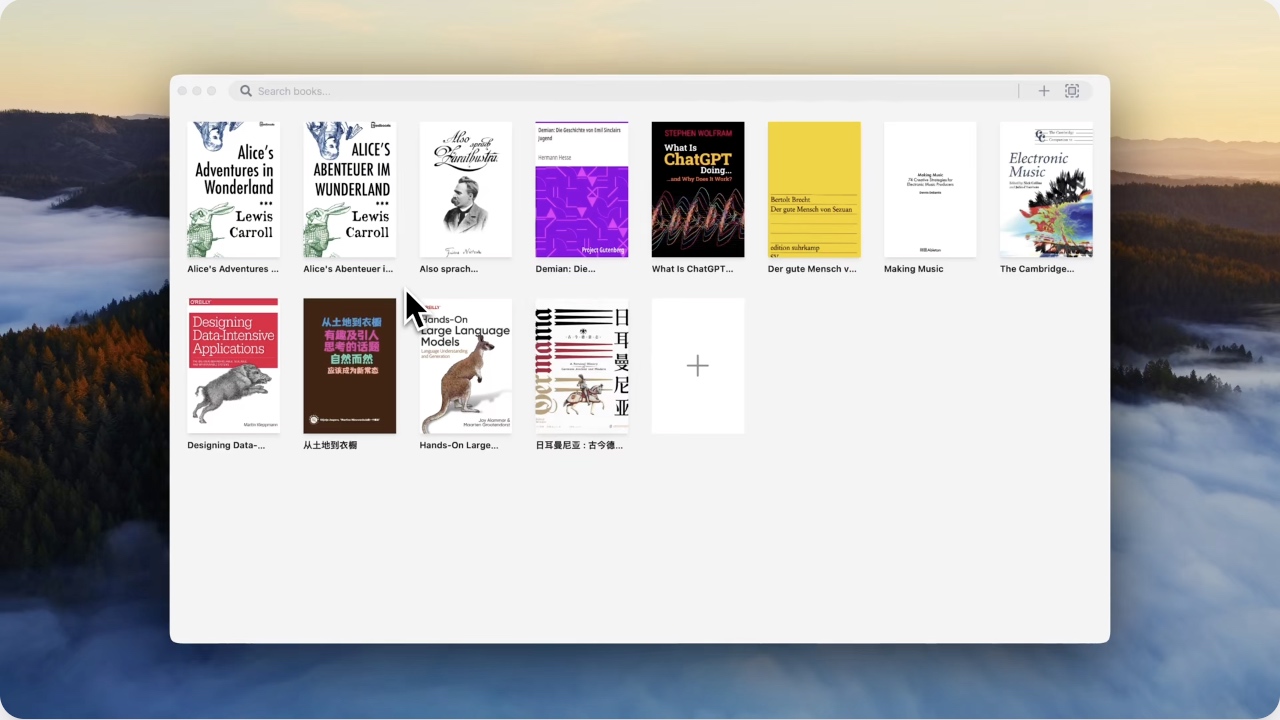Select the yellow Der gute Mensch cover
This screenshot has height=720, width=1280.
click(814, 190)
